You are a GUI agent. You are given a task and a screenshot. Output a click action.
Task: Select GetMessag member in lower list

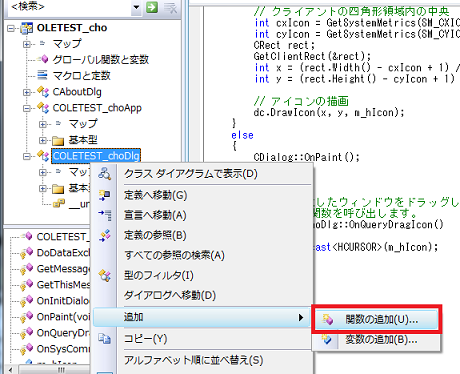pos(63,269)
